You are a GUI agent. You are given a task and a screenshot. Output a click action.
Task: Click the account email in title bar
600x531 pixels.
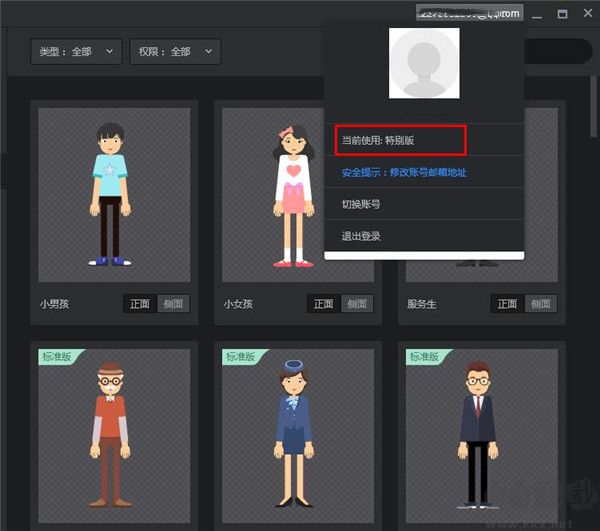tap(470, 13)
